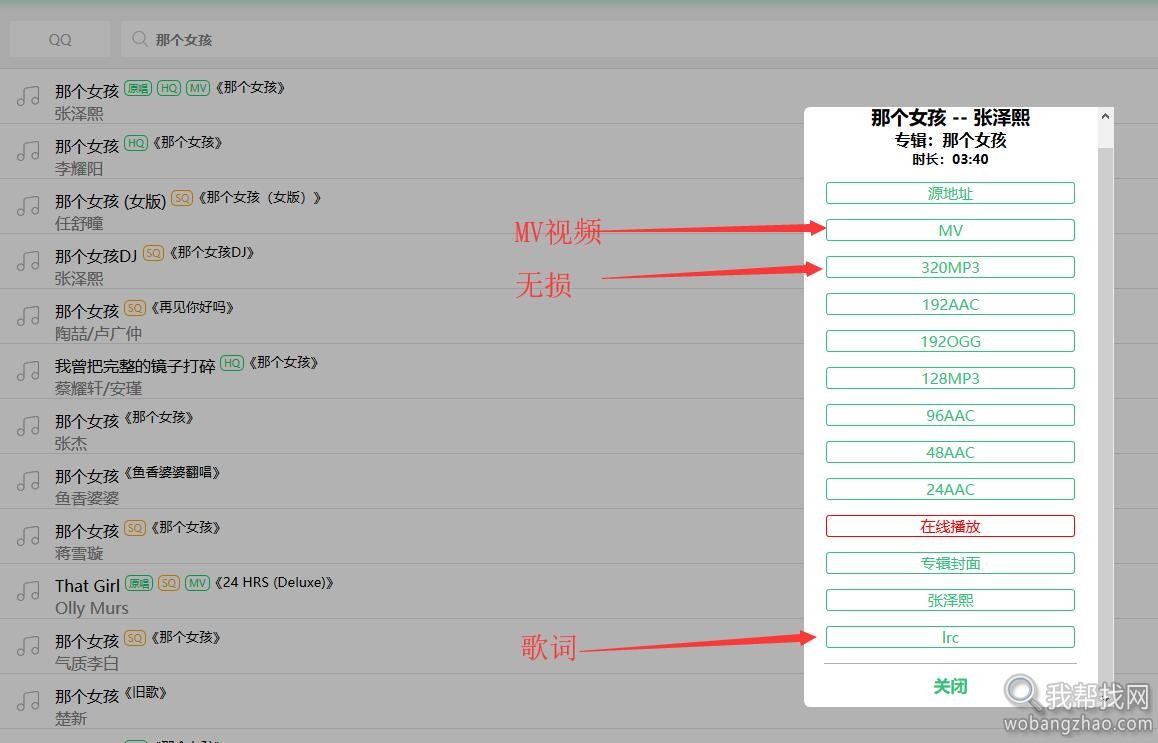This screenshot has width=1158, height=743.
Task: Click the album name 《旧歌》
Action: tap(145, 693)
